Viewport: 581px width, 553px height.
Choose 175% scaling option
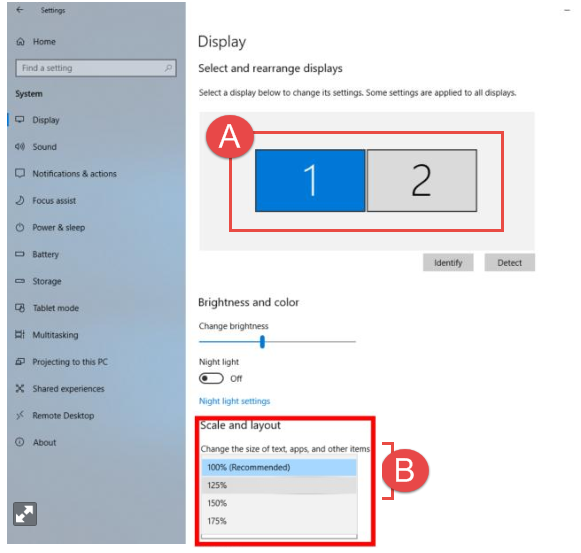point(279,521)
